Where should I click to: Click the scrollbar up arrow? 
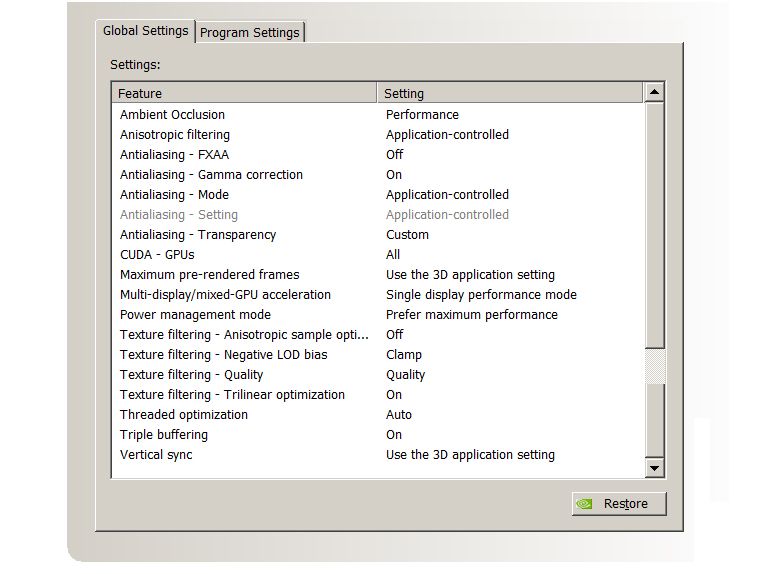(654, 92)
